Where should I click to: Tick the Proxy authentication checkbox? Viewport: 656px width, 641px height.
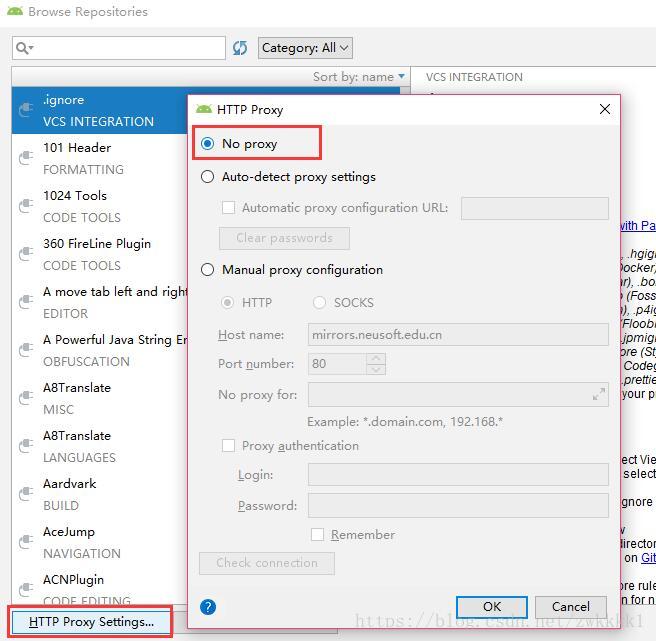[228, 446]
